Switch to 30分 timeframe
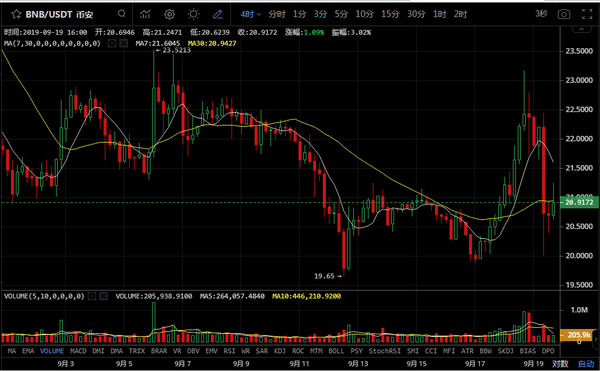The width and height of the screenshot is (600, 371). coord(416,15)
